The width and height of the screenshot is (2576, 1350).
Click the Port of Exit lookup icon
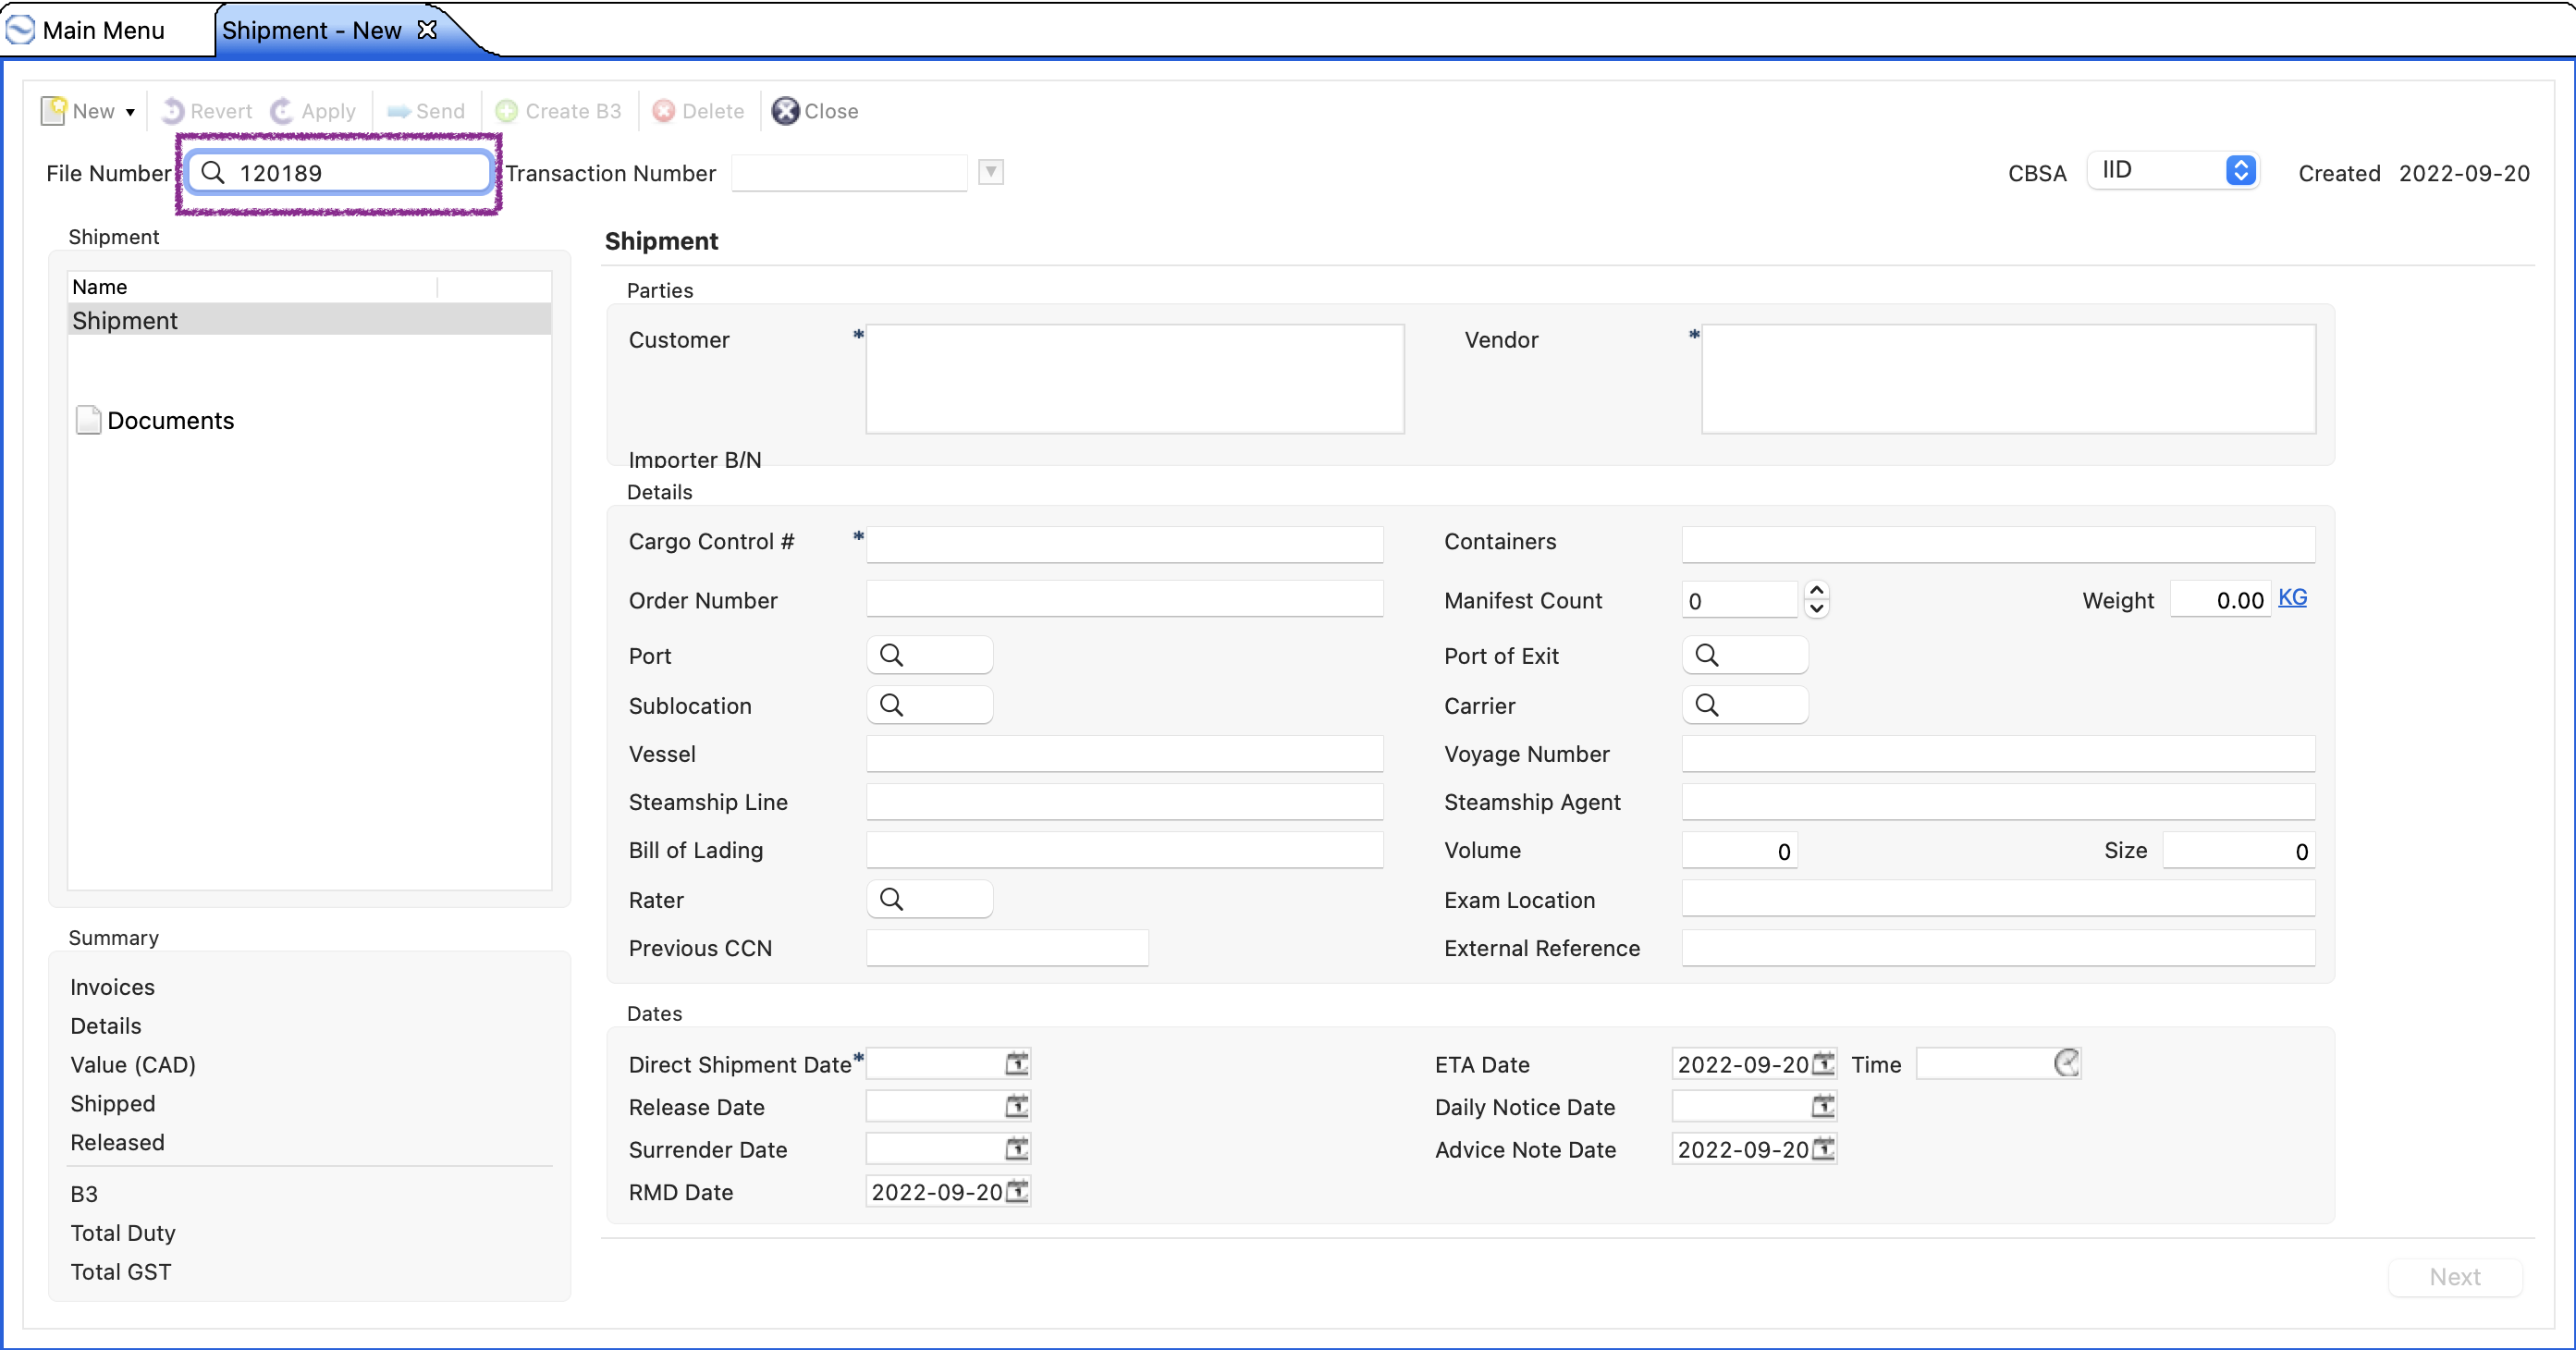point(1707,655)
